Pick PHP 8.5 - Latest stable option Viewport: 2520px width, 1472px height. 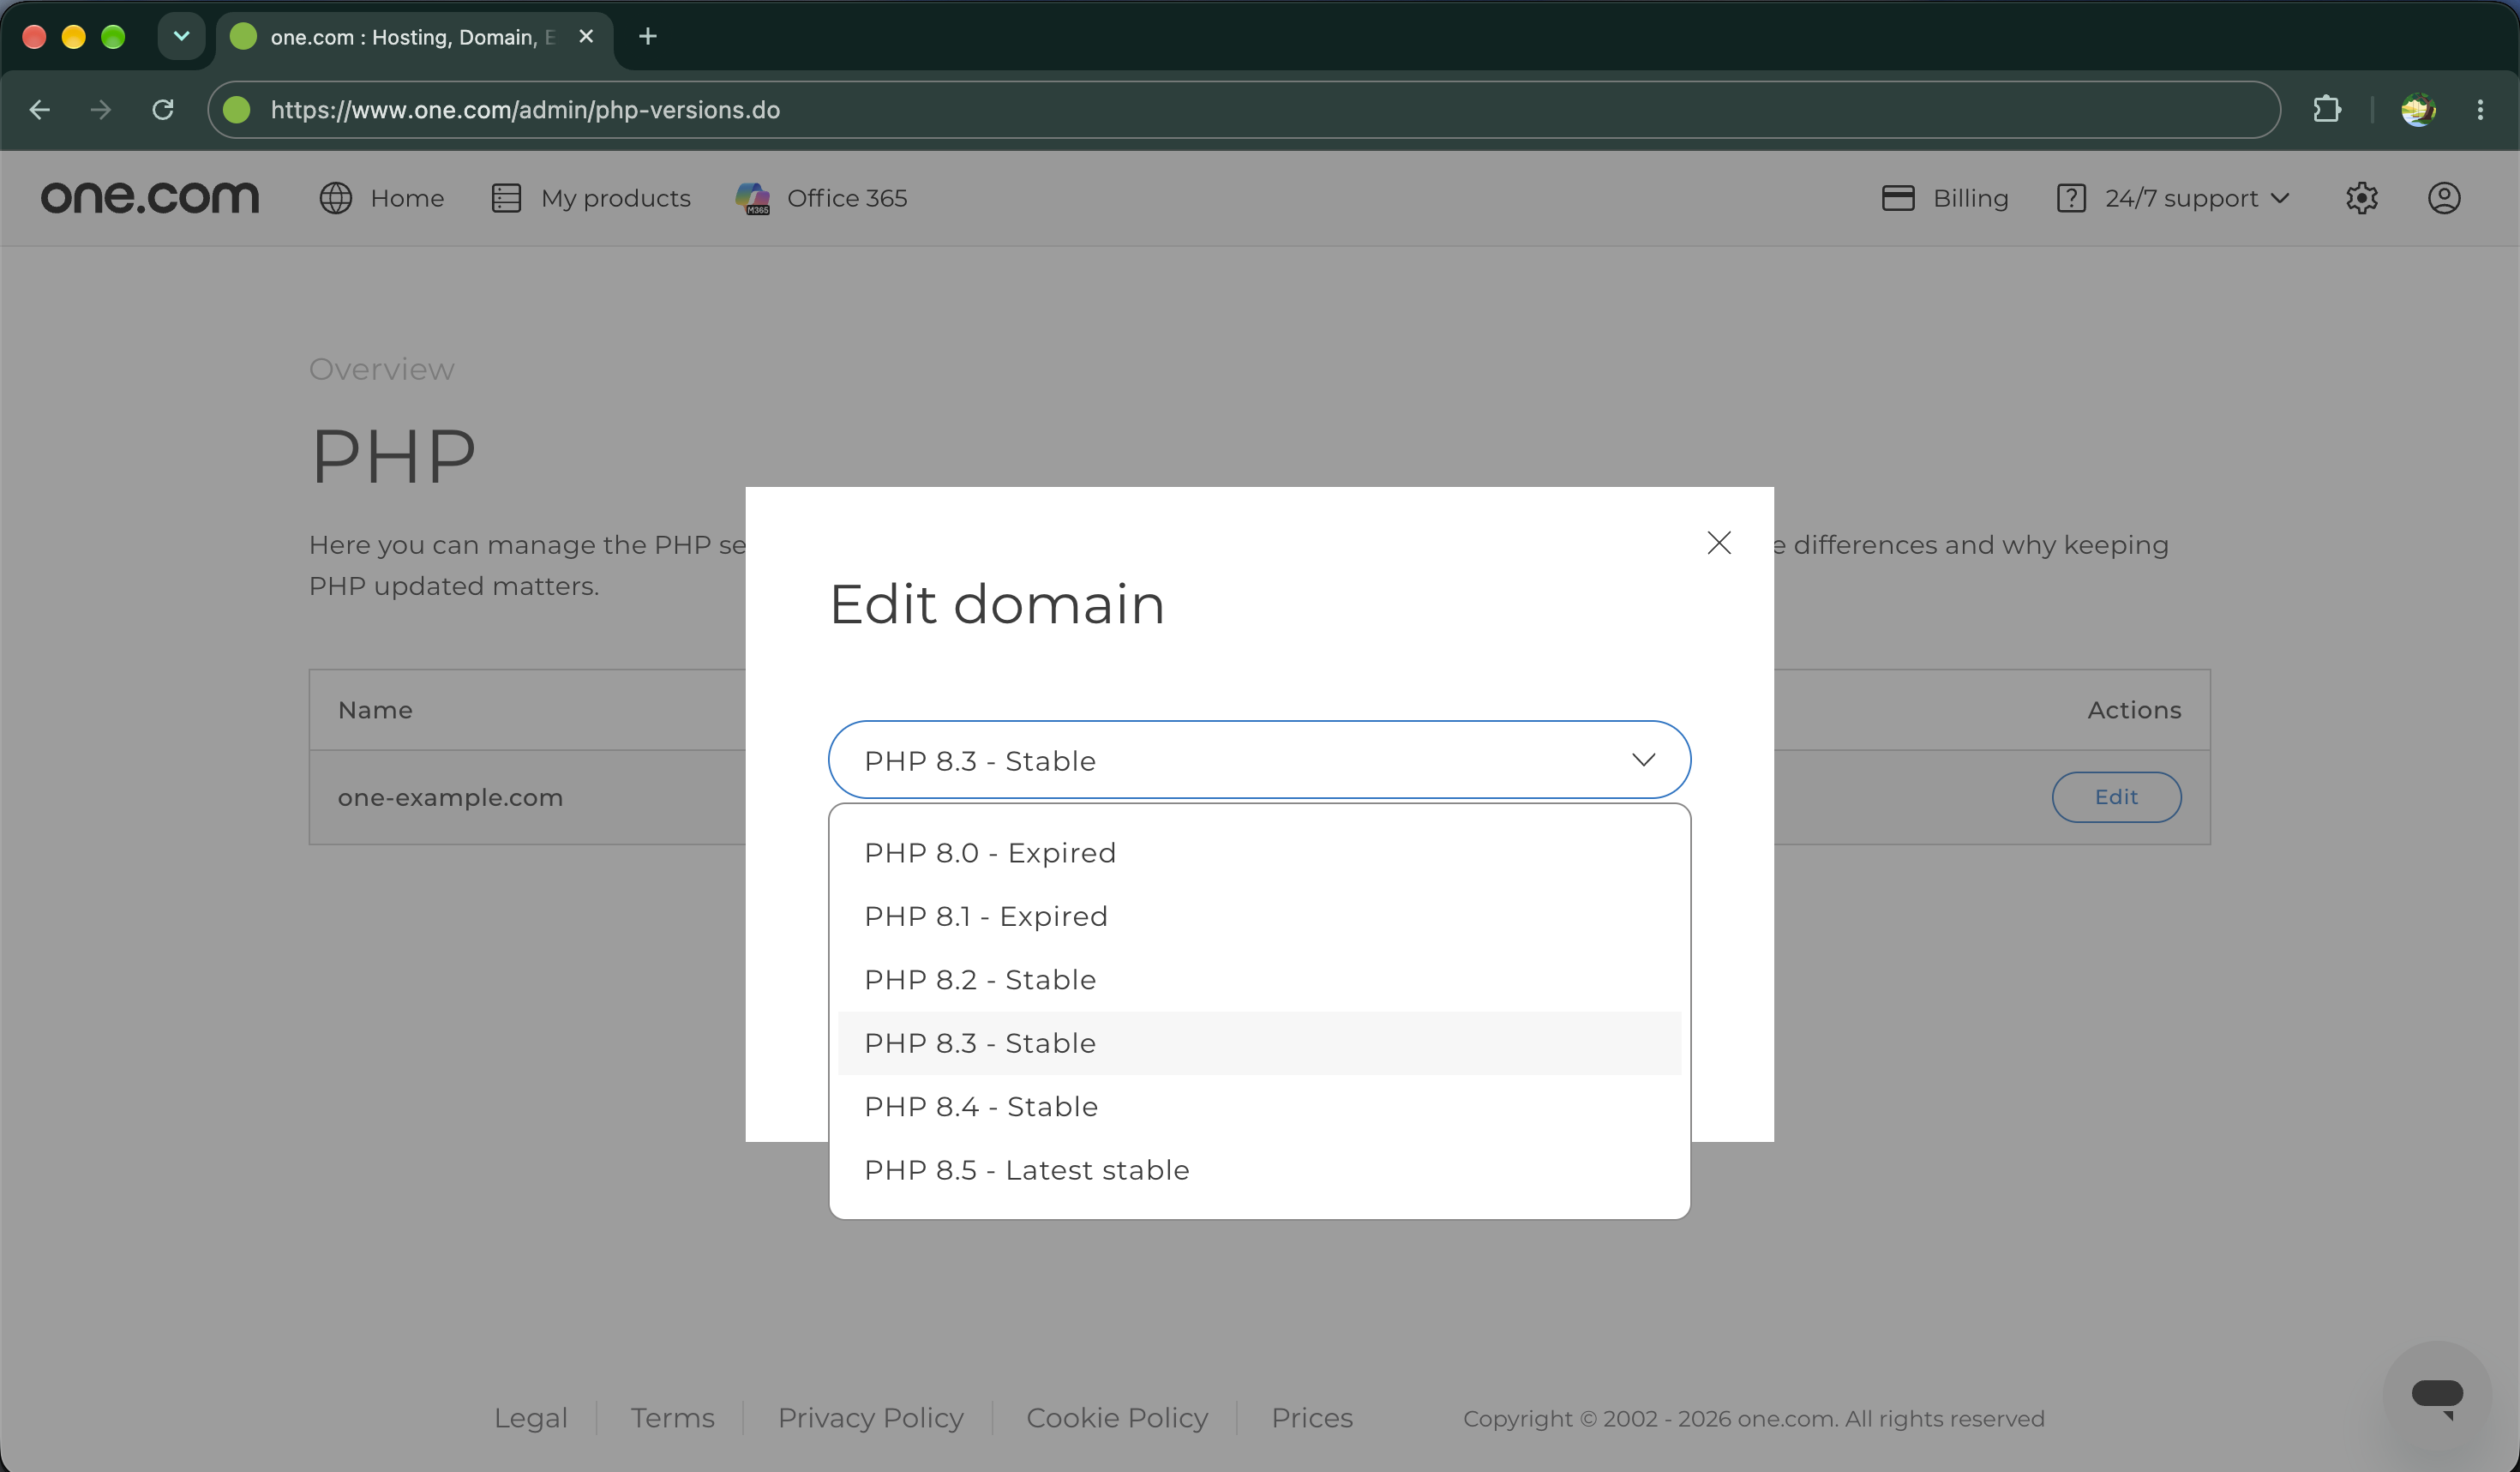(x=1259, y=1170)
